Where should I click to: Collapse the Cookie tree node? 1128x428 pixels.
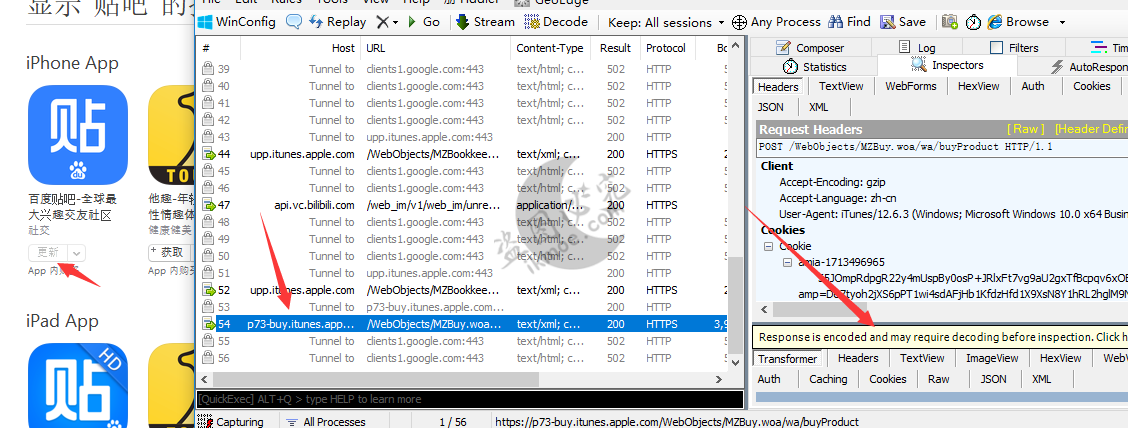coord(770,246)
